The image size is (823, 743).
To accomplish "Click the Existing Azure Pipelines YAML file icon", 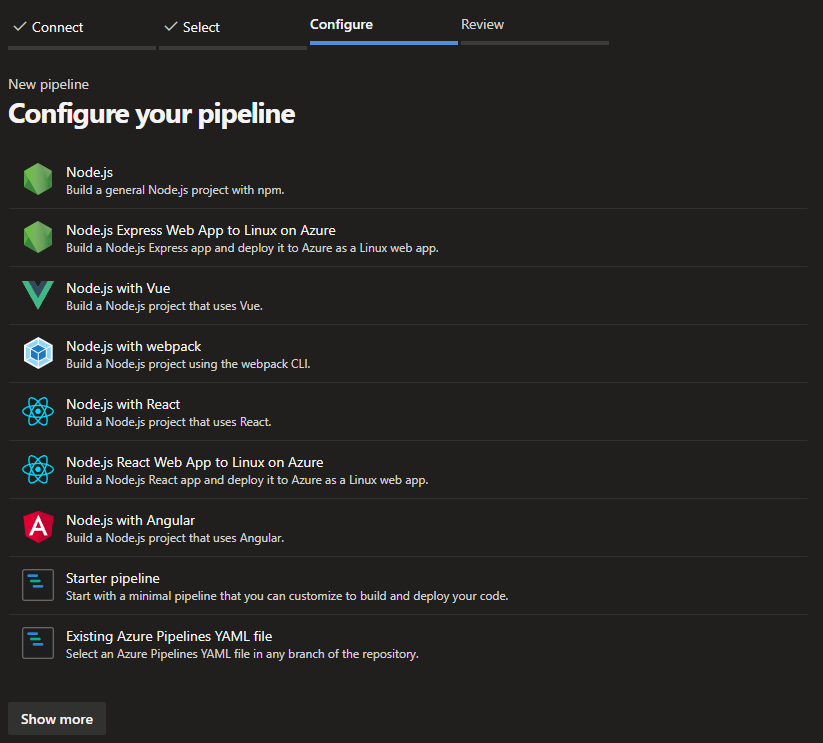I will coord(38,643).
